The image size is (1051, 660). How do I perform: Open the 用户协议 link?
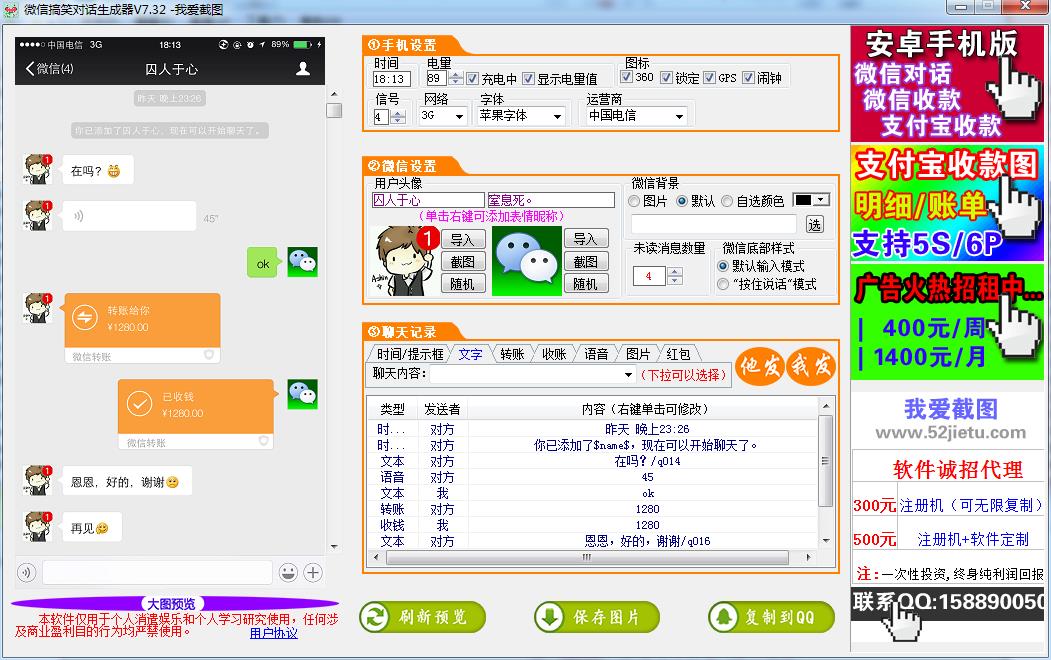(273, 633)
